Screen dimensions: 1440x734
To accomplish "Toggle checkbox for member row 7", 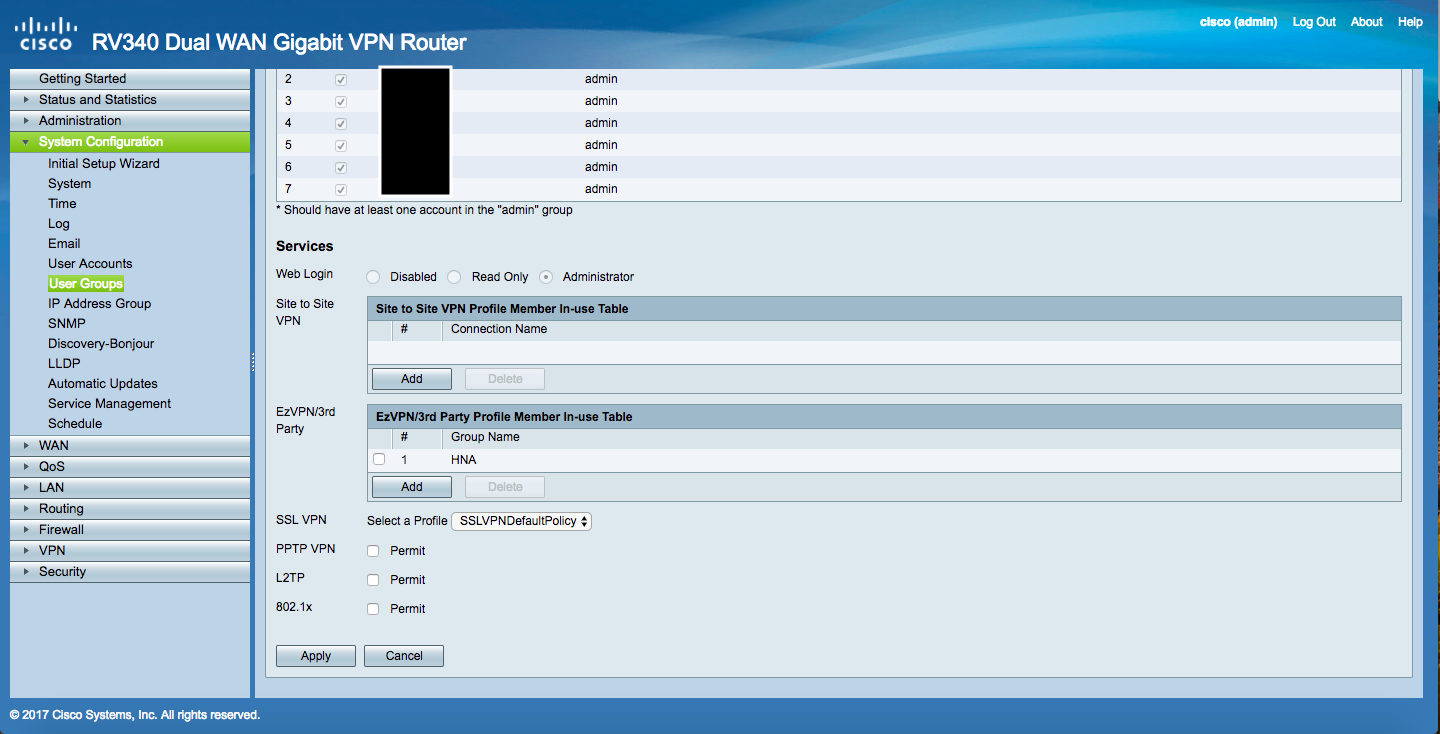I will 341,189.
